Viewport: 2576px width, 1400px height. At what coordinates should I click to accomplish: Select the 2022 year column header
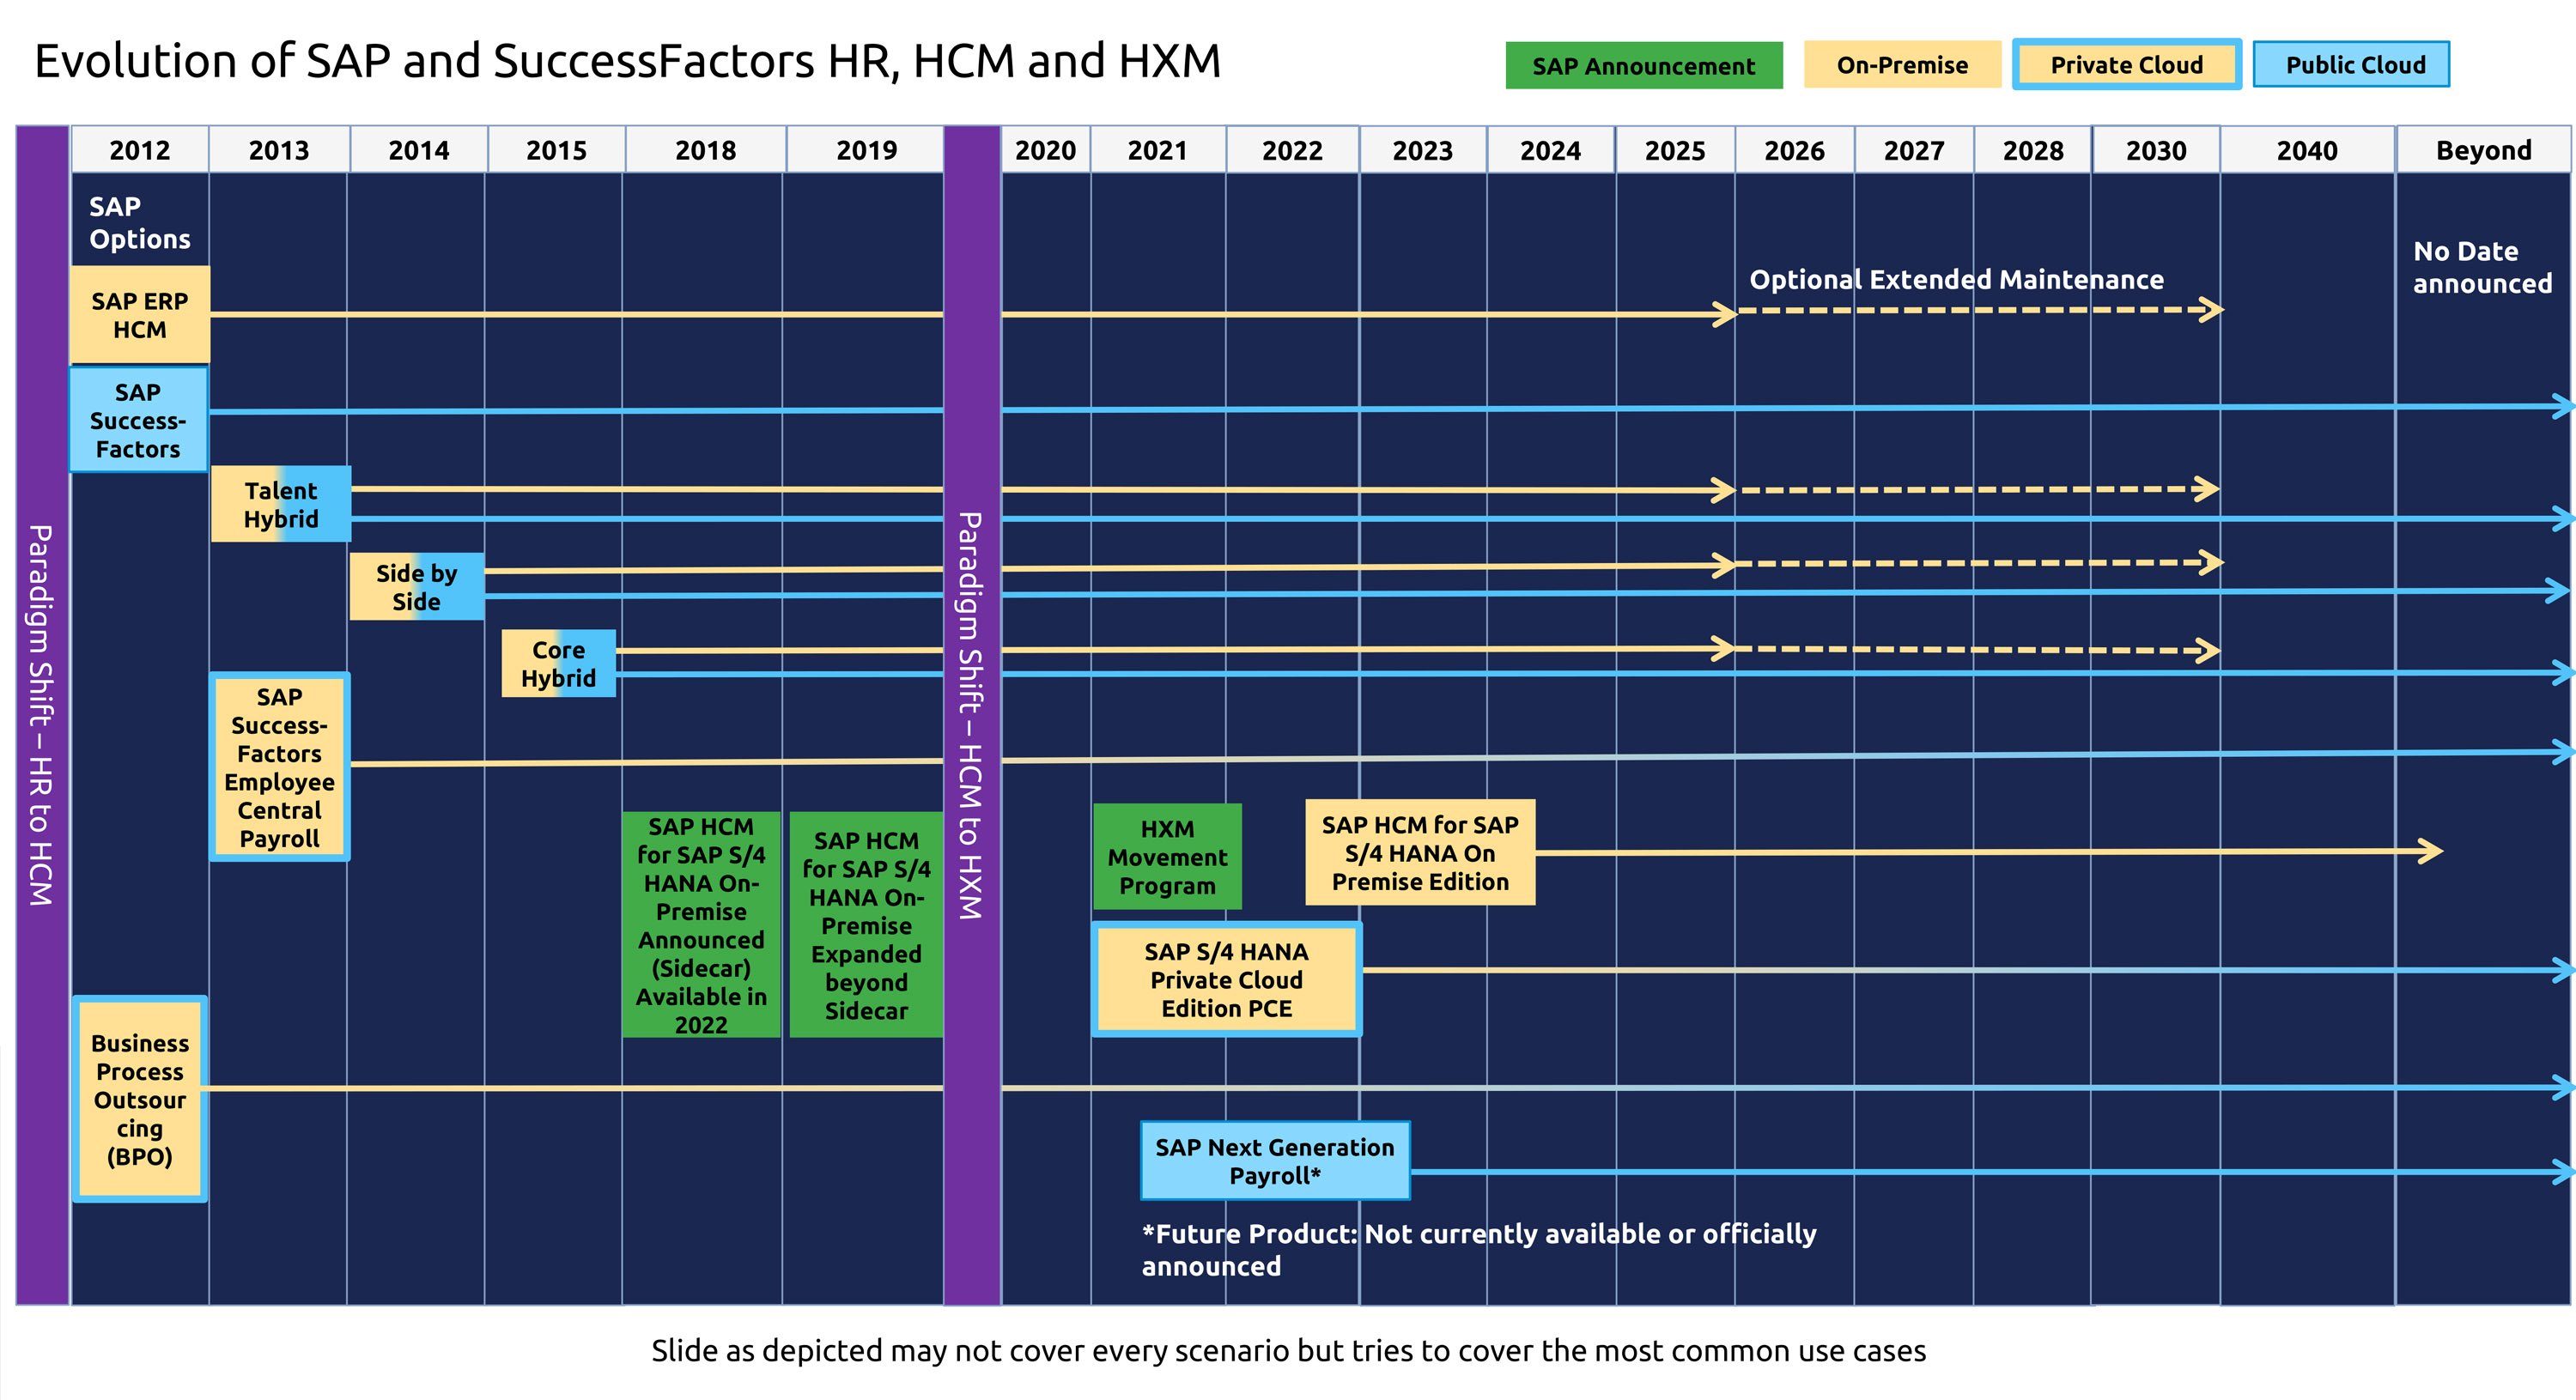1294,150
